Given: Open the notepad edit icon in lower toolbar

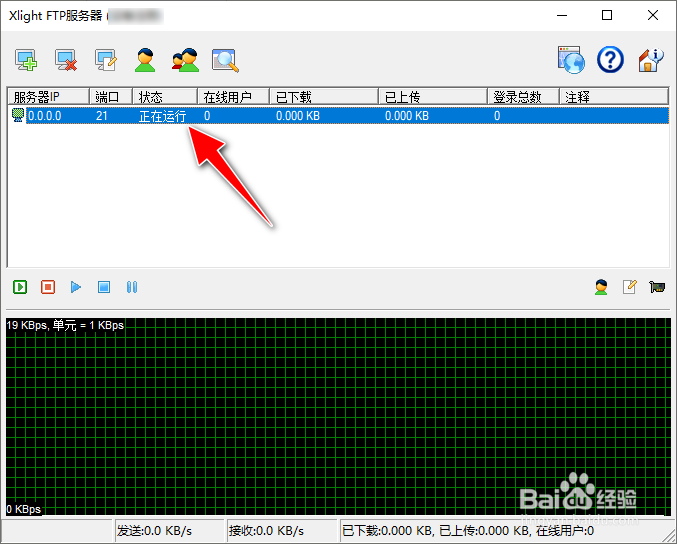Looking at the screenshot, I should [629, 287].
